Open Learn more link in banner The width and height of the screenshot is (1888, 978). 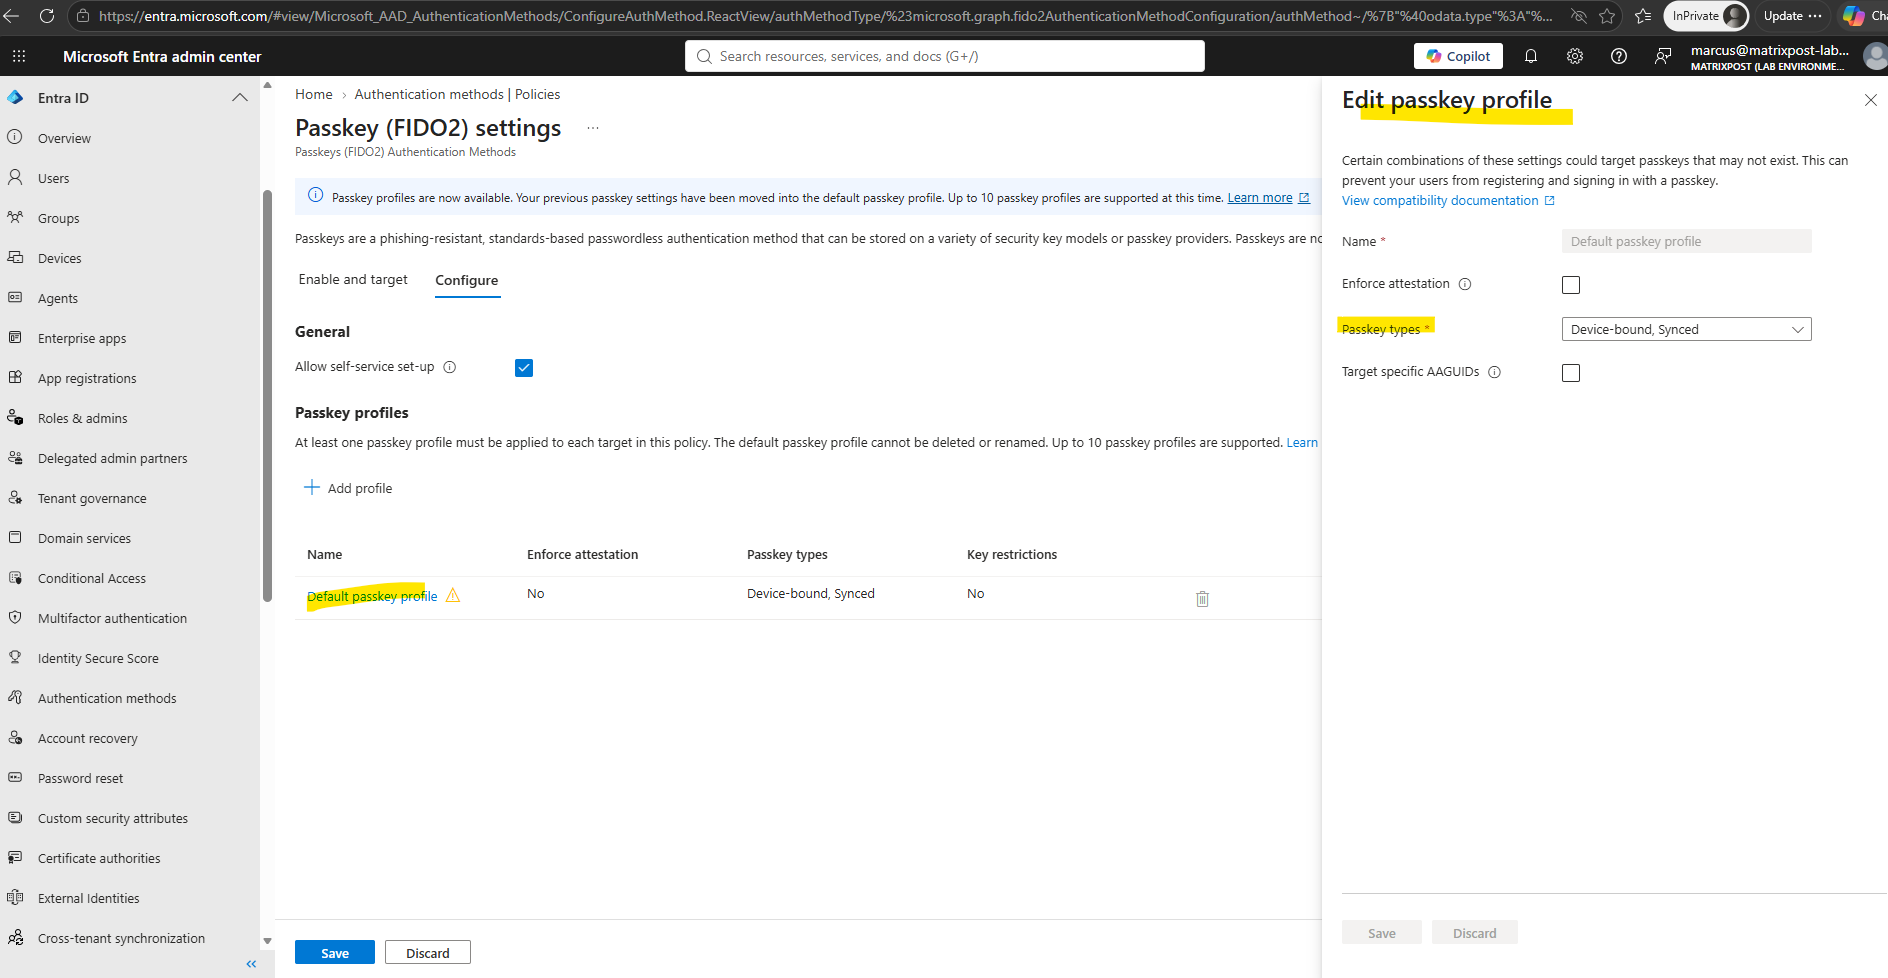(x=1260, y=198)
